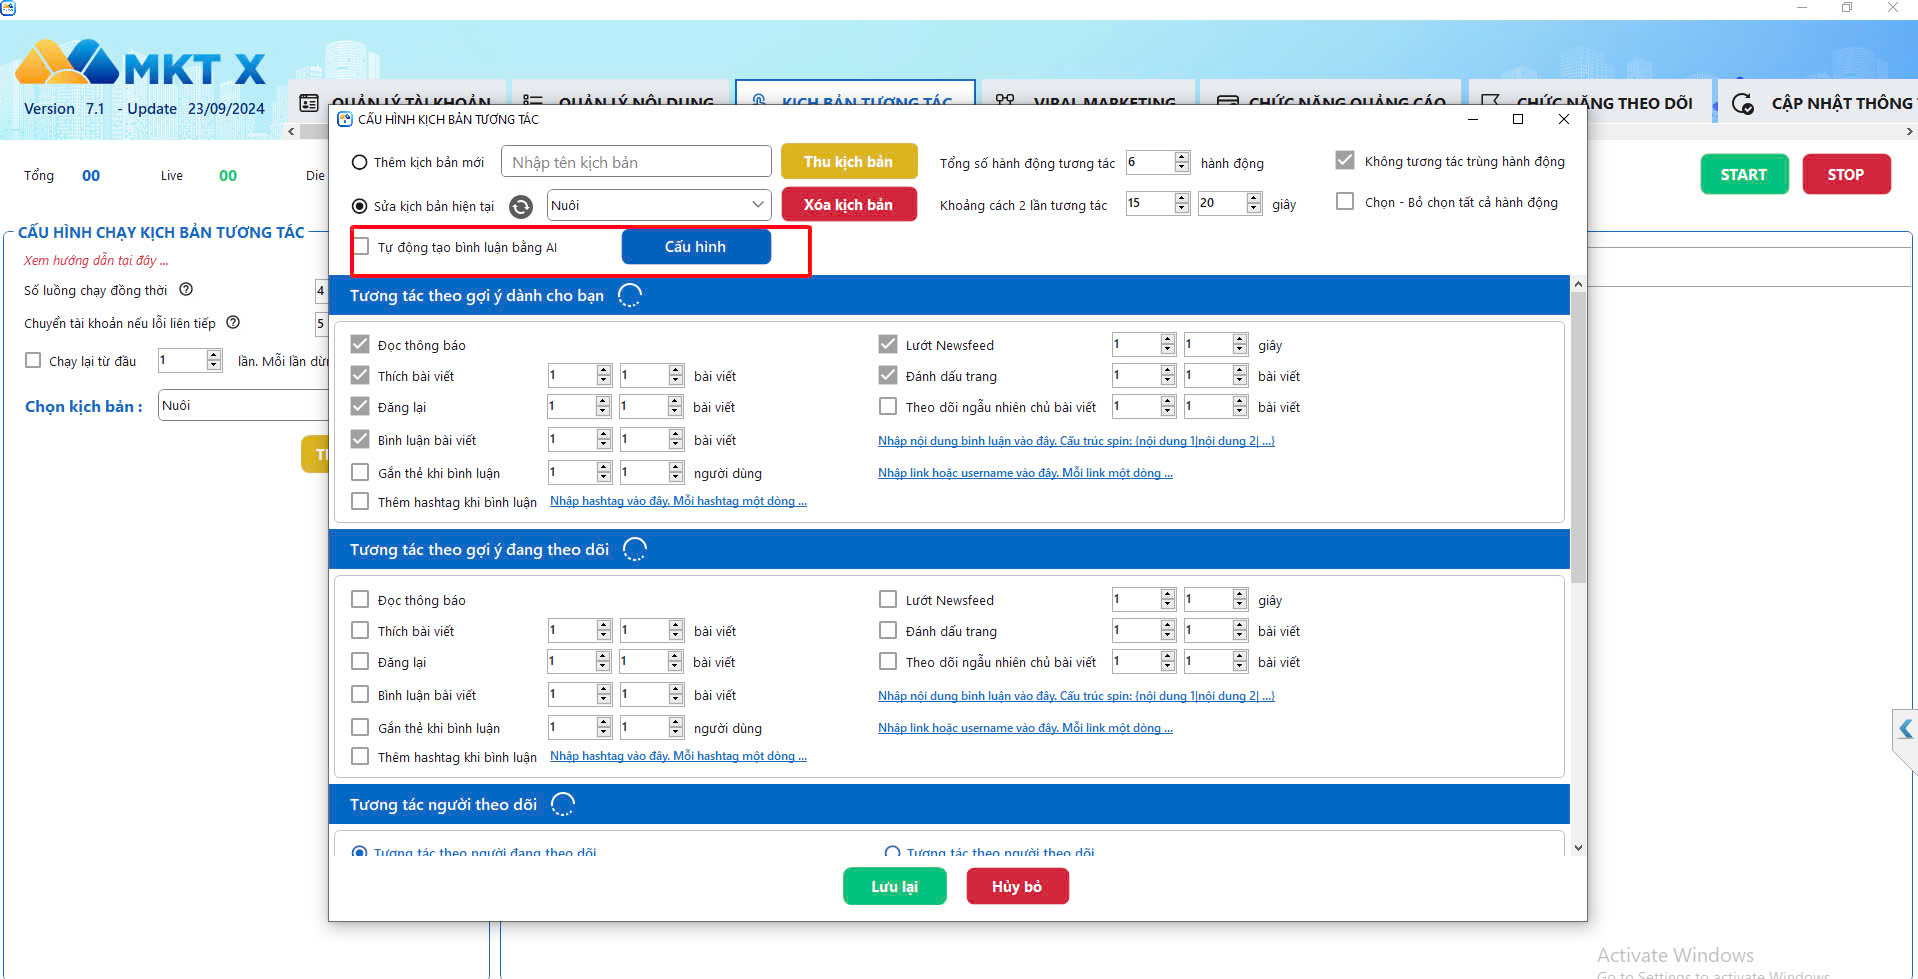Click the Cập nhật thông tin tab icon
The image size is (1918, 979).
pos(1743,103)
